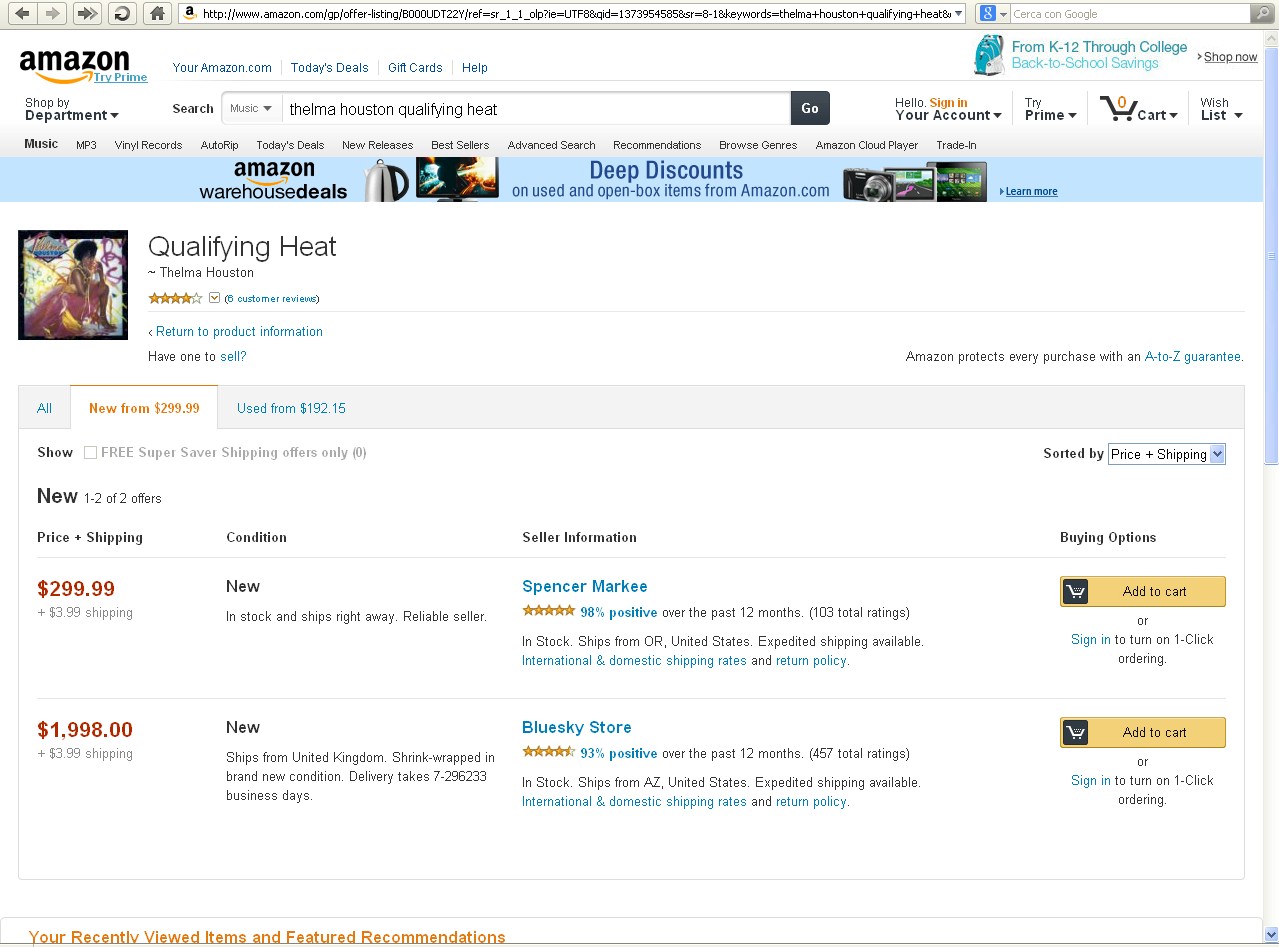This screenshot has height=947, width=1279.
Task: Click Shop now on Back-to-School banner
Action: [x=1230, y=57]
